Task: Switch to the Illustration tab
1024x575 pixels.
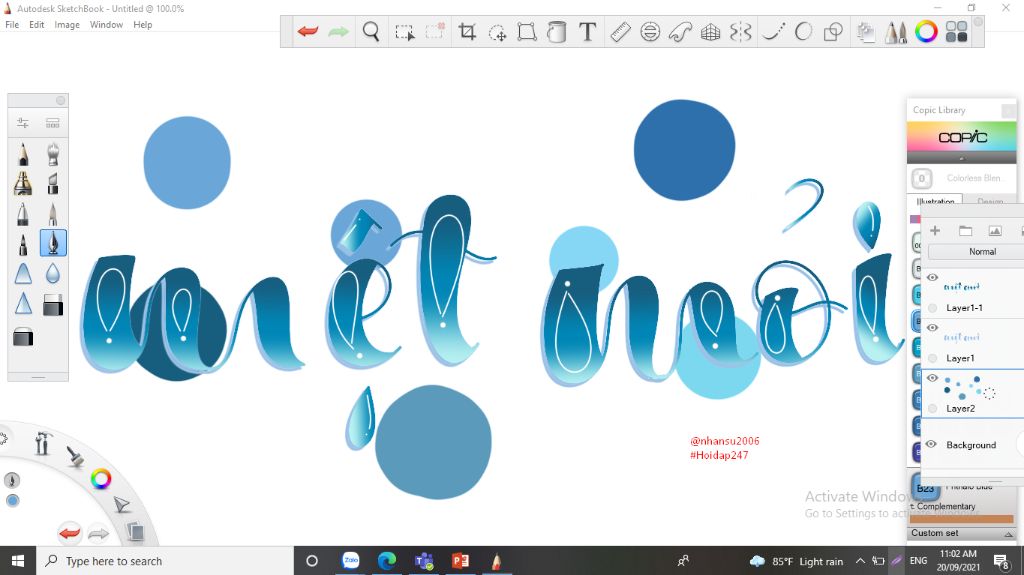Action: [936, 200]
